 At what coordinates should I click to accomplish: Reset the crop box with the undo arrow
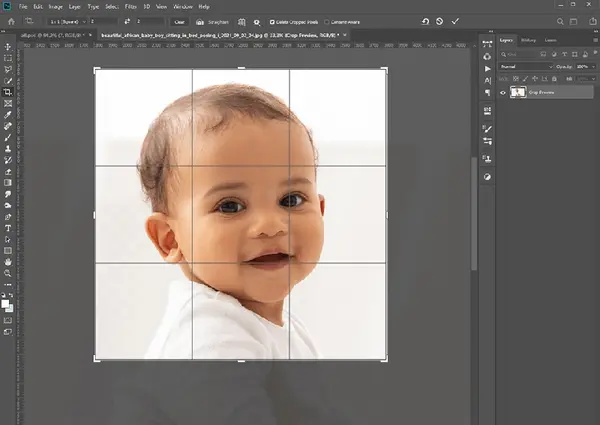point(425,21)
